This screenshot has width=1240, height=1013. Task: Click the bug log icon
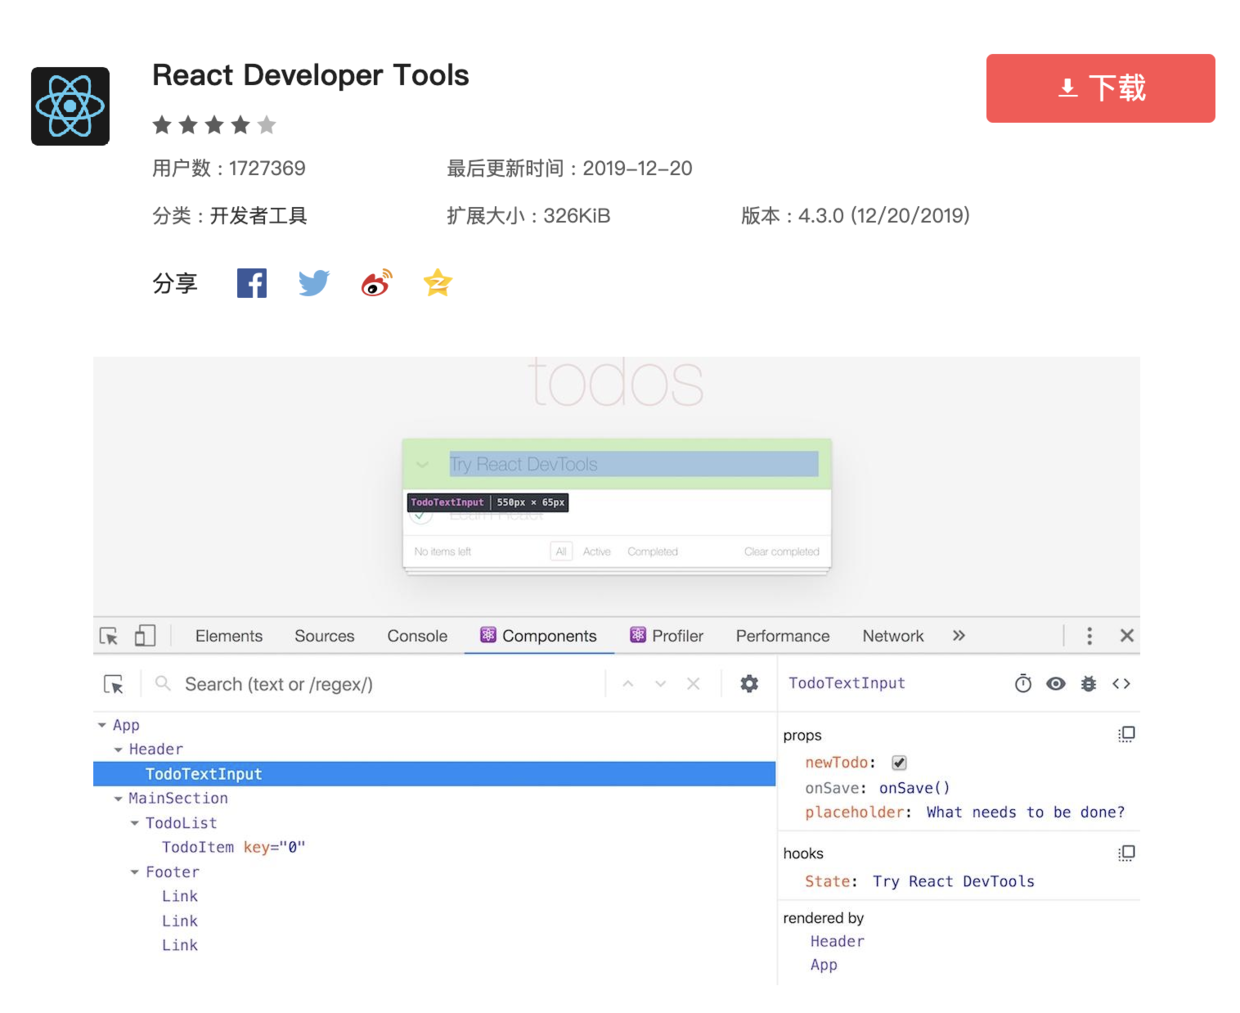click(x=1088, y=684)
